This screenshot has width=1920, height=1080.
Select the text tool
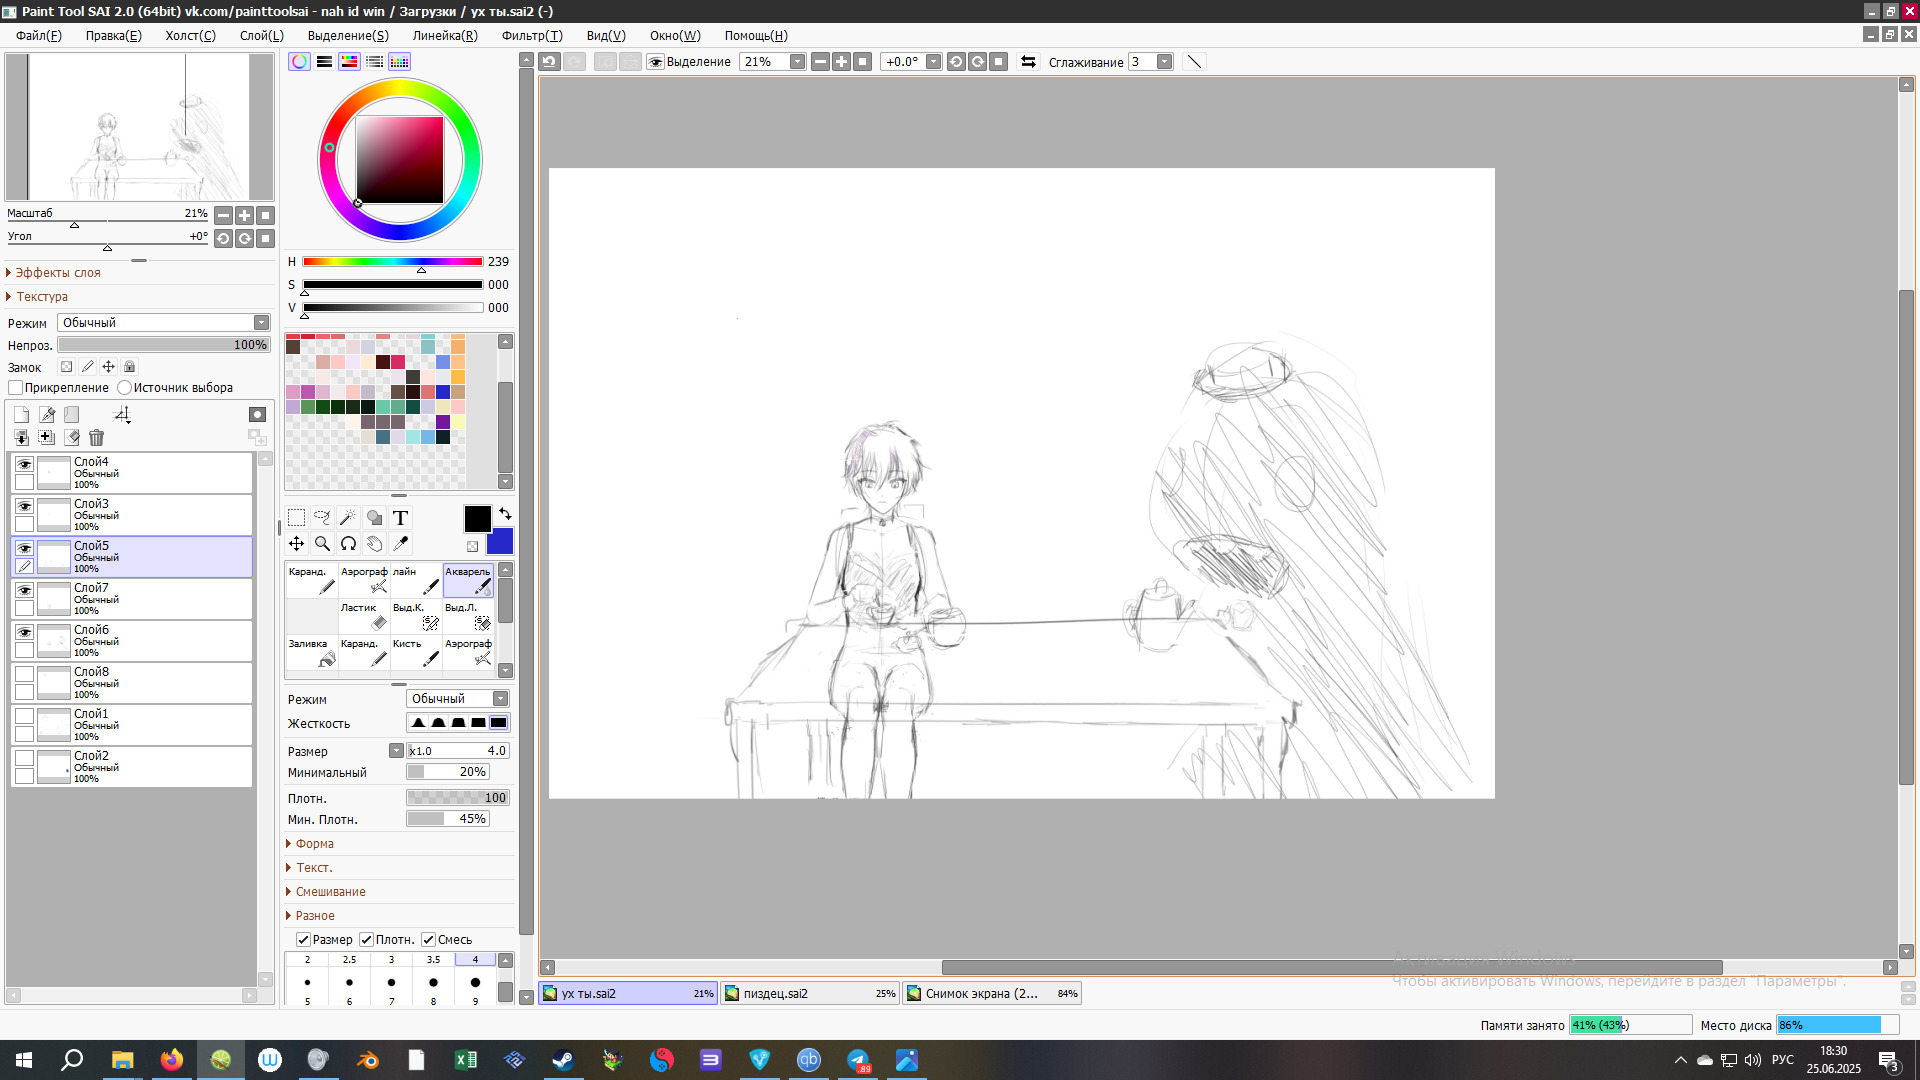tap(400, 518)
